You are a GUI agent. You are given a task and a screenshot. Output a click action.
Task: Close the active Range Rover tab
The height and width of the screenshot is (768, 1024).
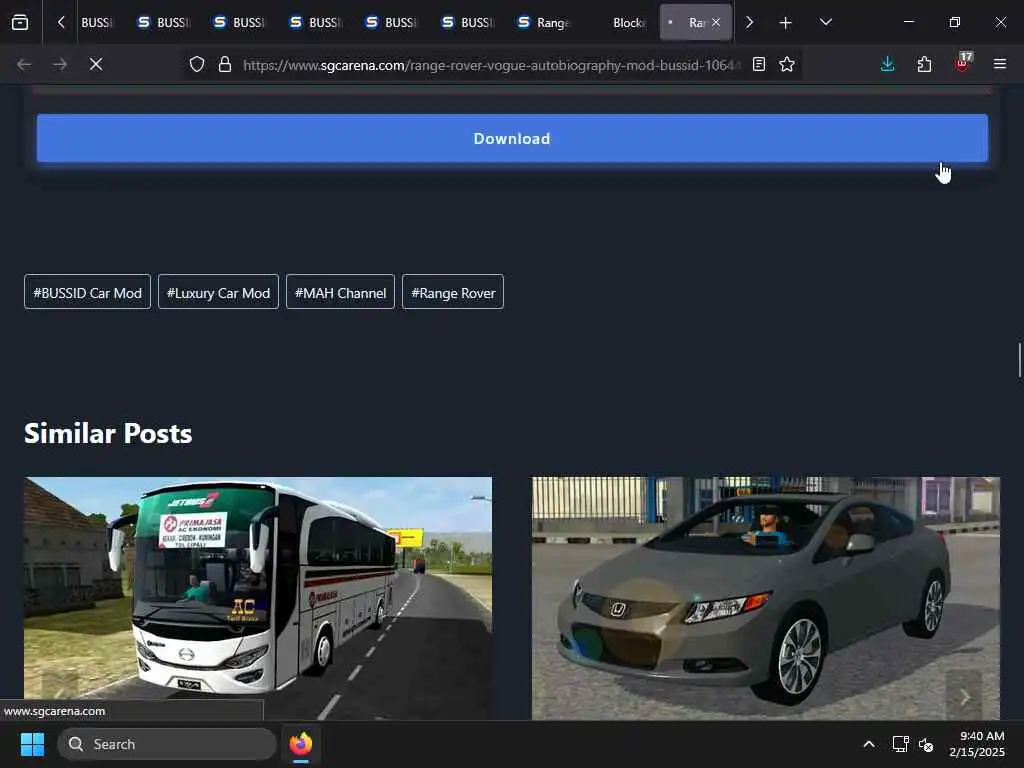(x=716, y=22)
